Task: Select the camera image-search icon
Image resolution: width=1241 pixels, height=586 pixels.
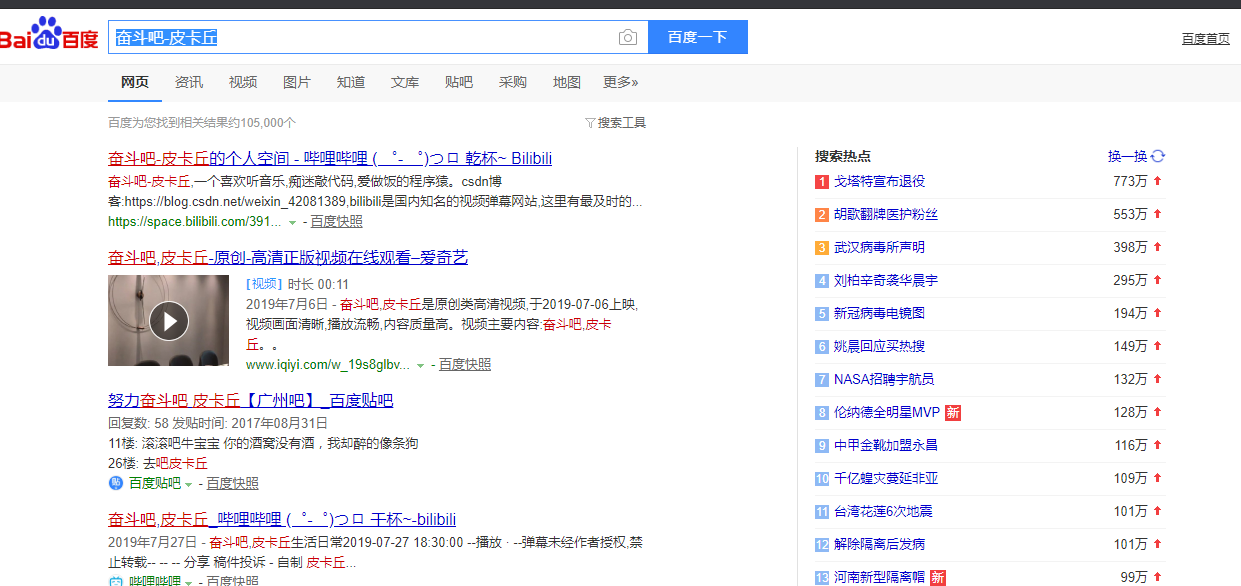Action: tap(627, 36)
